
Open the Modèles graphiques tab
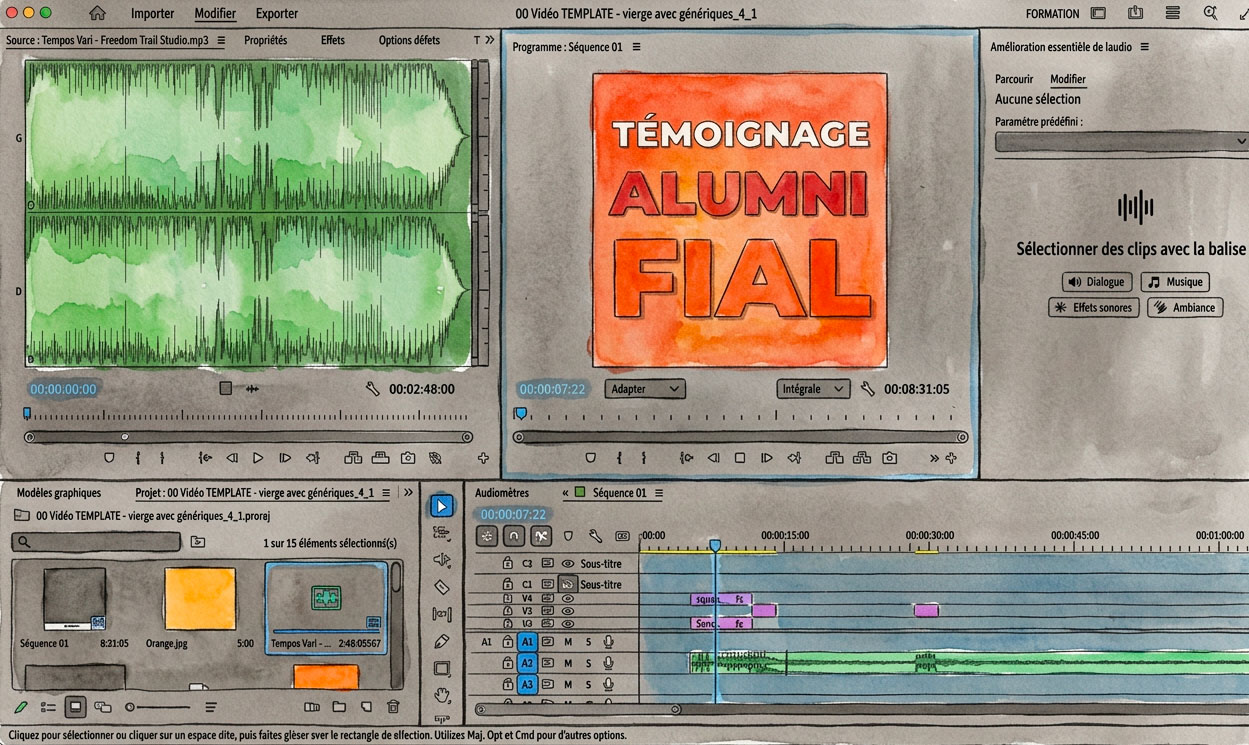[x=59, y=493]
